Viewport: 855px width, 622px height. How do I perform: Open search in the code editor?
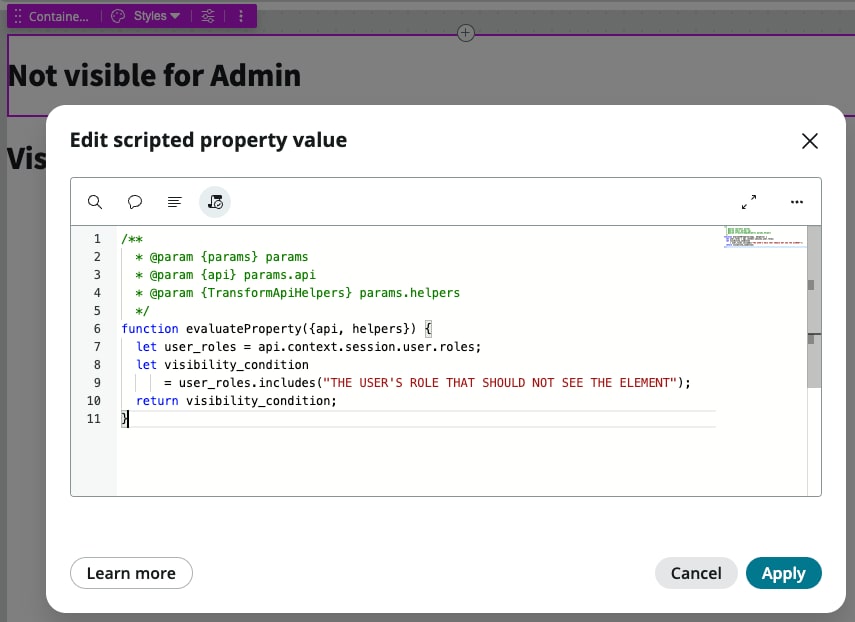(95, 201)
